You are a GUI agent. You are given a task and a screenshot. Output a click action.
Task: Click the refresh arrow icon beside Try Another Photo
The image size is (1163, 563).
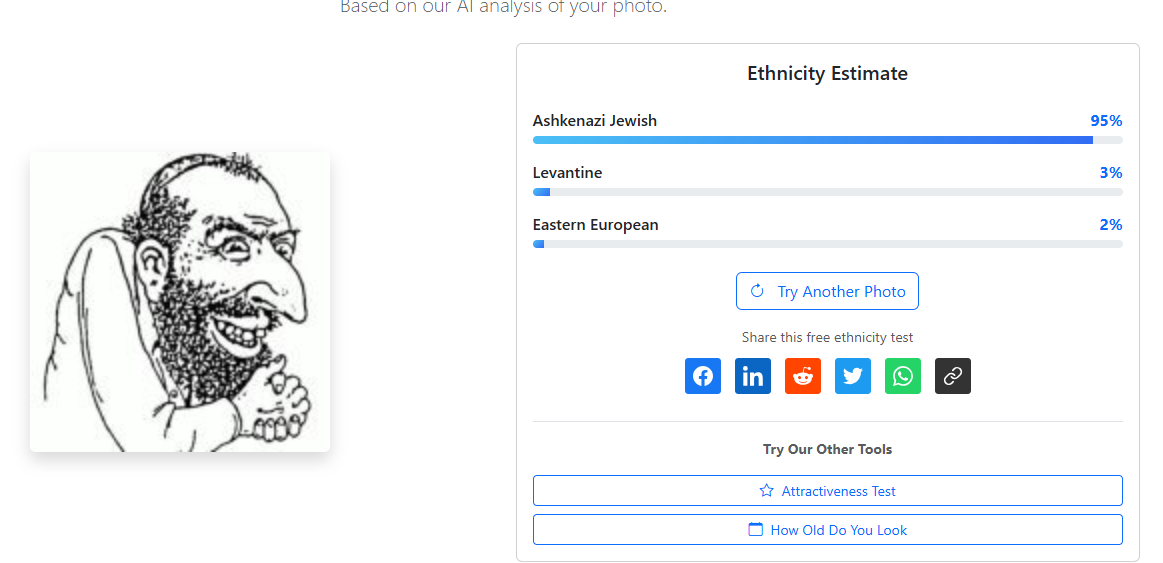(x=757, y=291)
